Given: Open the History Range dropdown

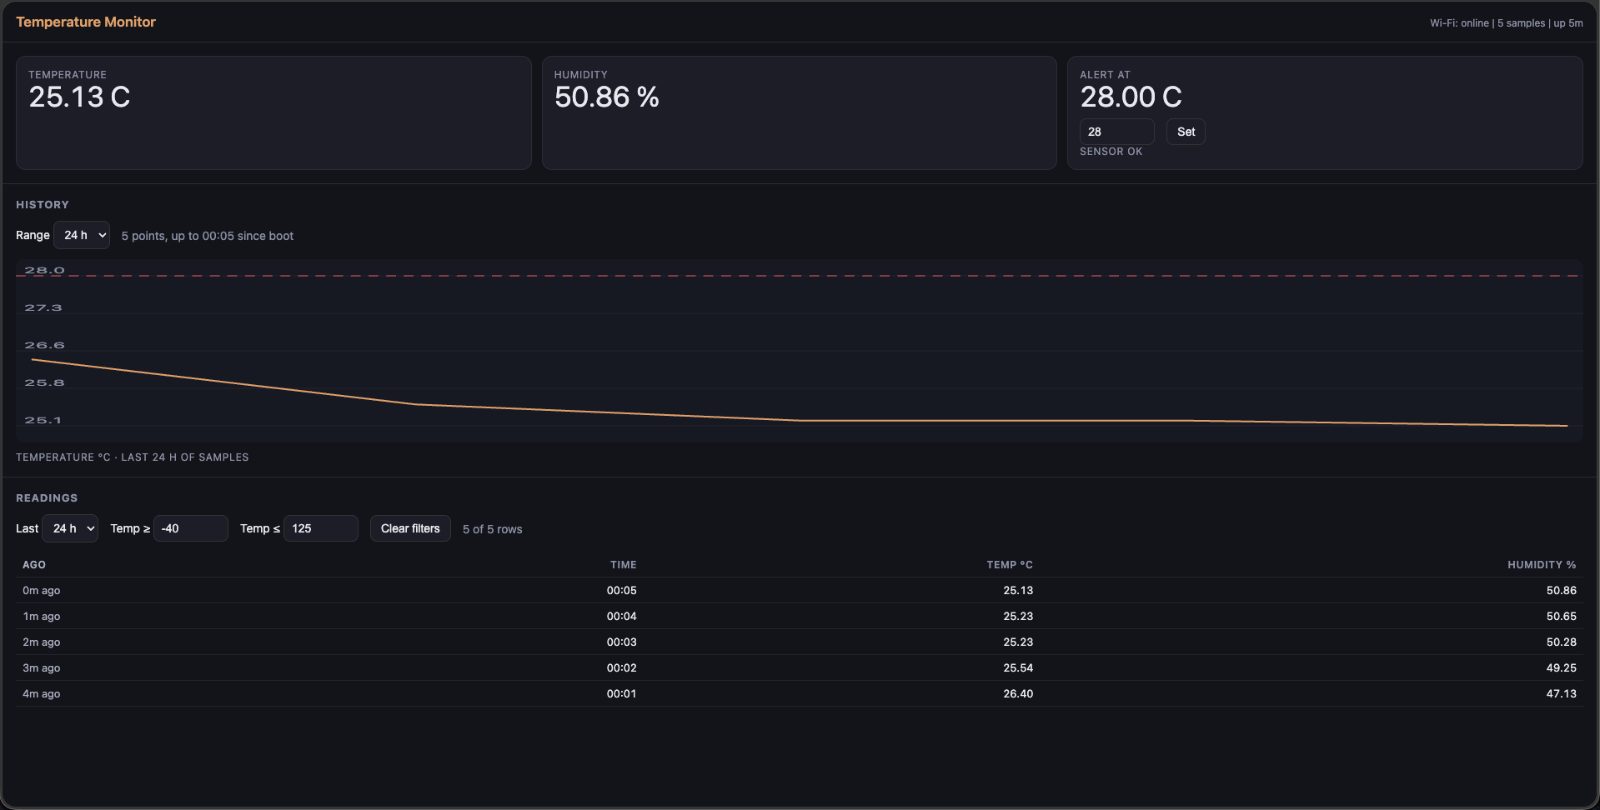Looking at the screenshot, I should pyautogui.click(x=81, y=235).
